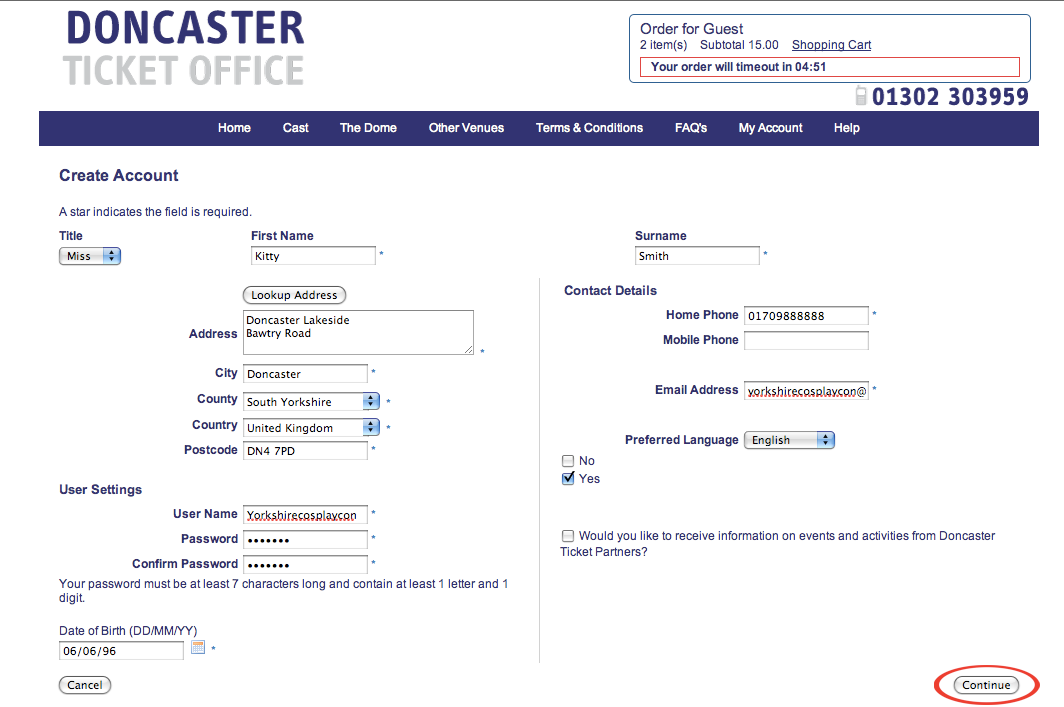
Task: Tick the No checkbox
Action: 568,461
